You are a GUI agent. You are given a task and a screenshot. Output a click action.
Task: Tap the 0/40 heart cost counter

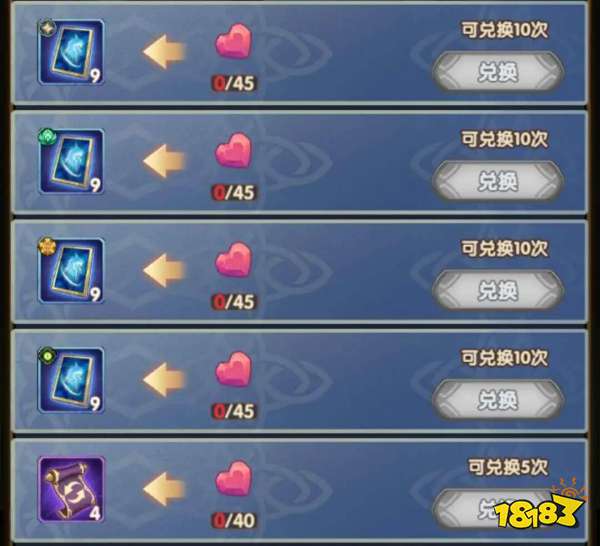234,521
